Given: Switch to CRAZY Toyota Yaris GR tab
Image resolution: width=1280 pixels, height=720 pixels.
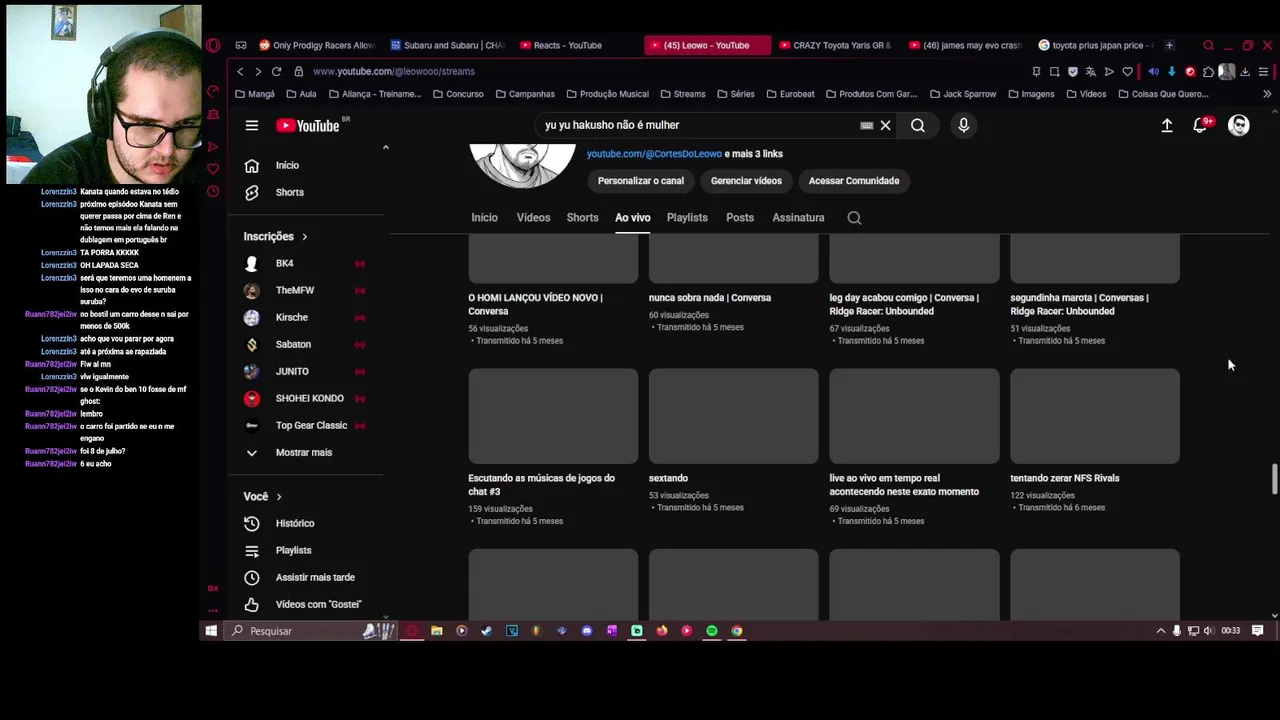Looking at the screenshot, I should pos(835,45).
